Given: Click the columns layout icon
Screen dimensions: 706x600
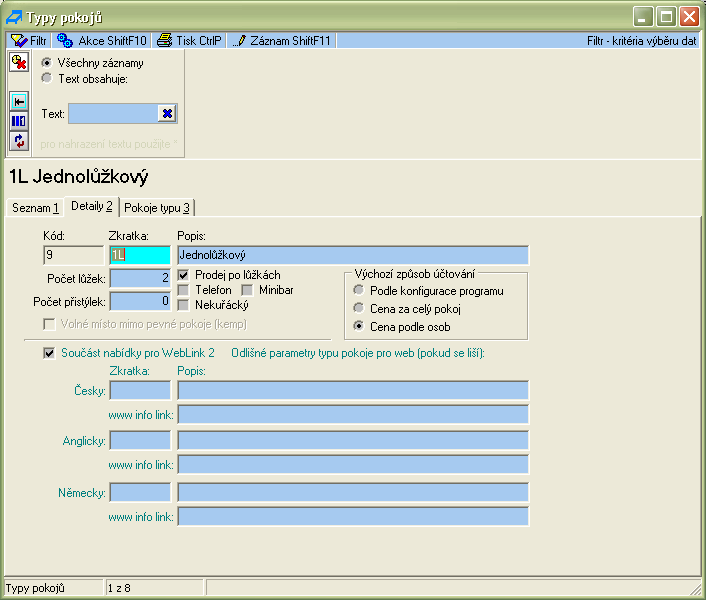Looking at the screenshot, I should point(19,121).
